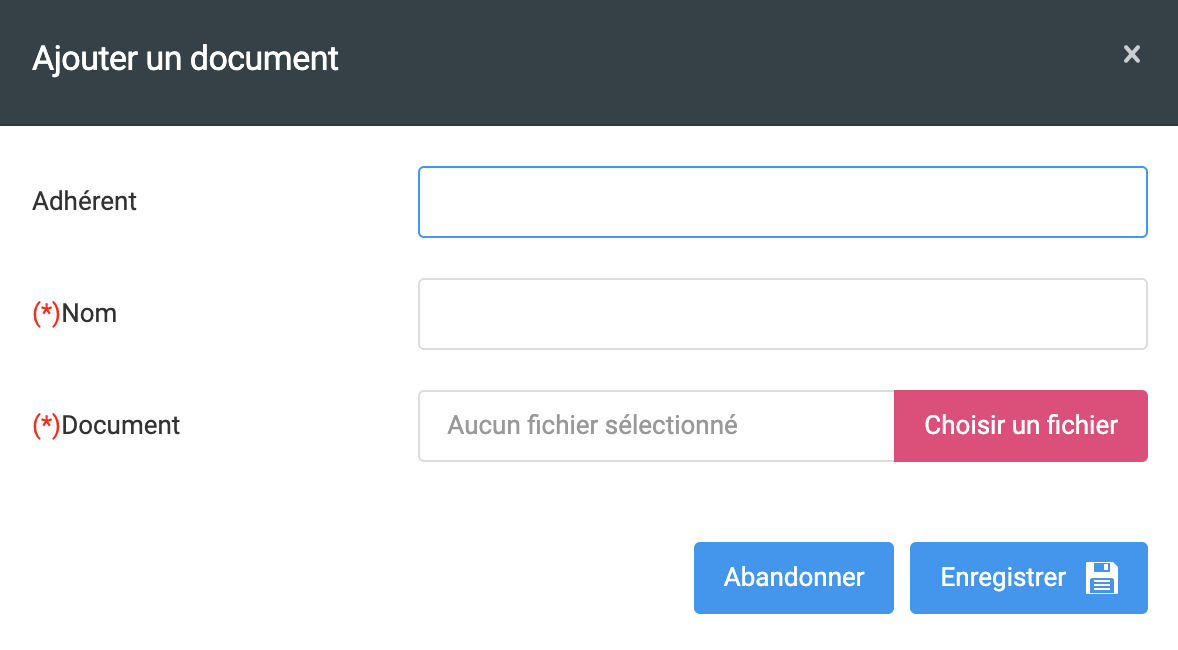Viewport: 1178px width, 650px height.
Task: Click the empty Nom input to type
Action: click(x=783, y=313)
